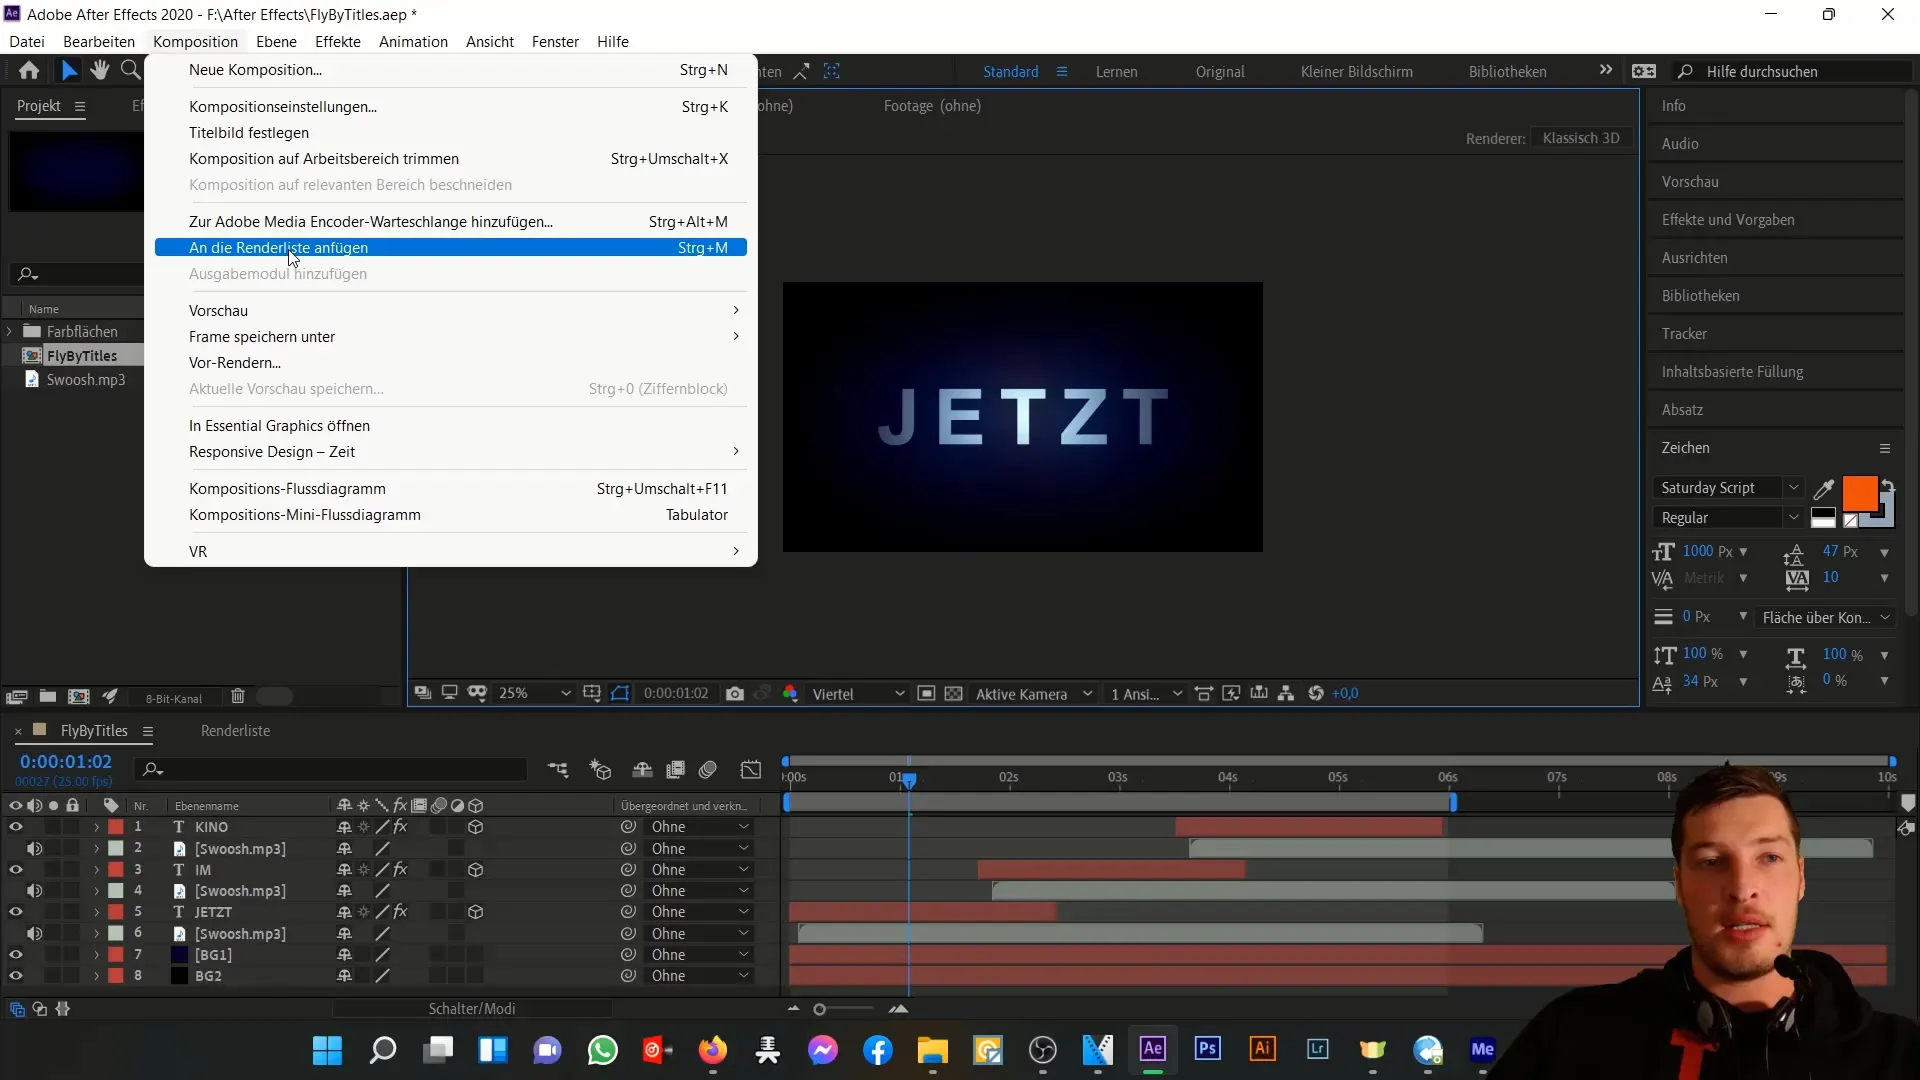1920x1080 pixels.
Task: Select An die Renderliste anfügen
Action: pyautogui.click(x=451, y=248)
